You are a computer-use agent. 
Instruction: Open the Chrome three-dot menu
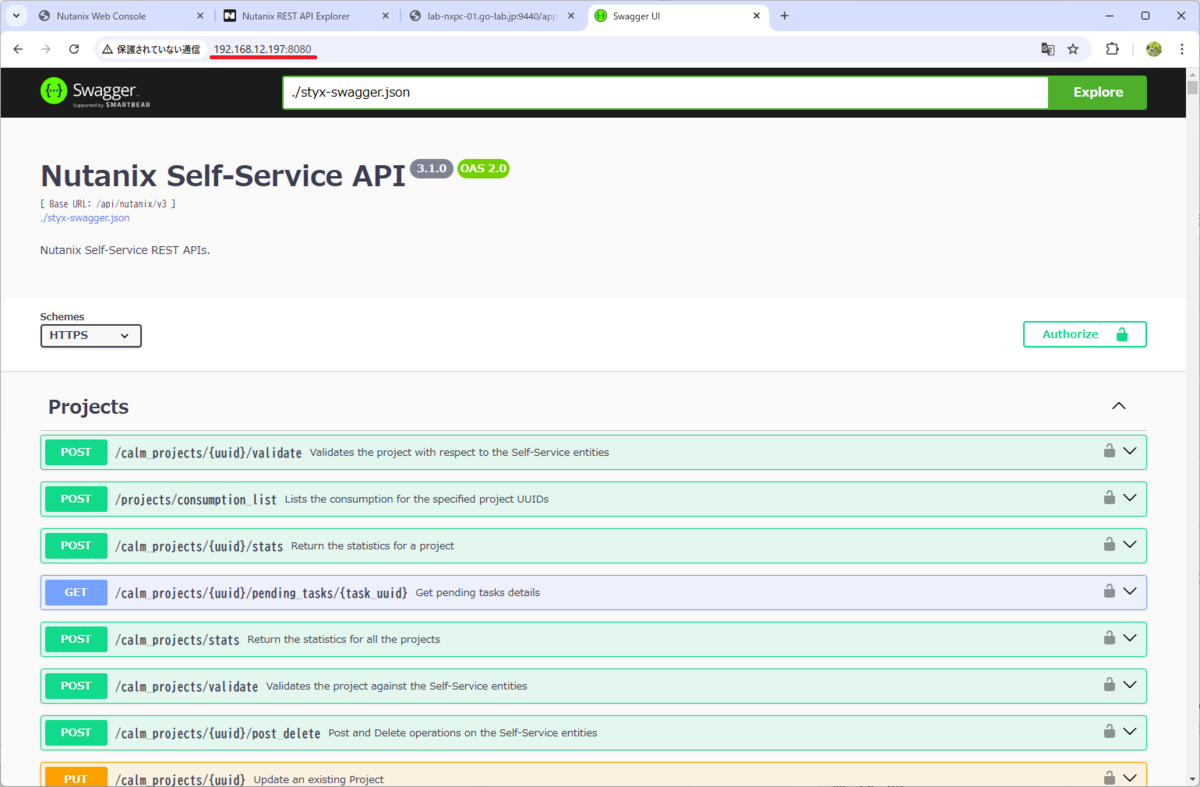click(x=1182, y=49)
